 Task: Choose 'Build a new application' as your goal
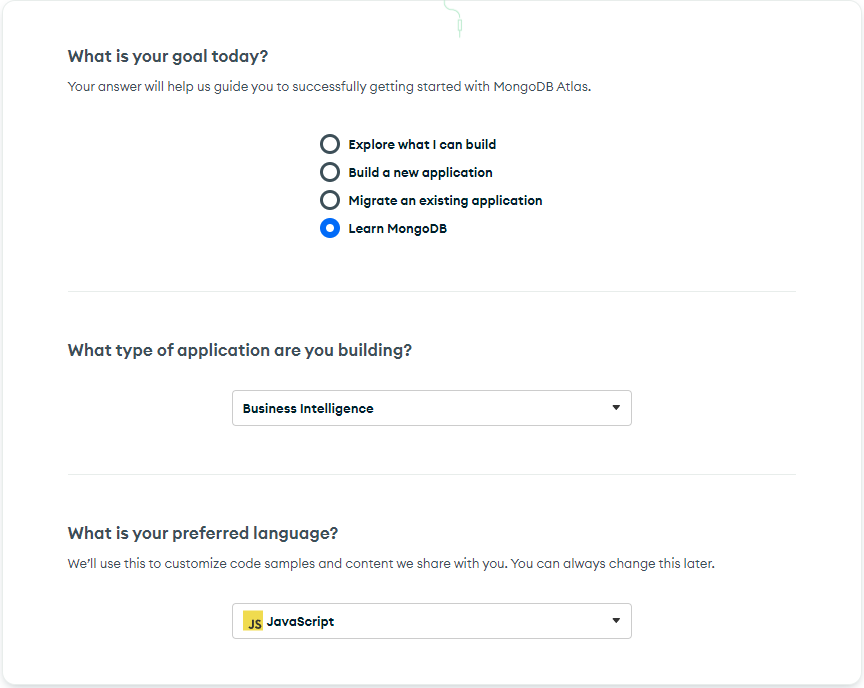tap(330, 172)
